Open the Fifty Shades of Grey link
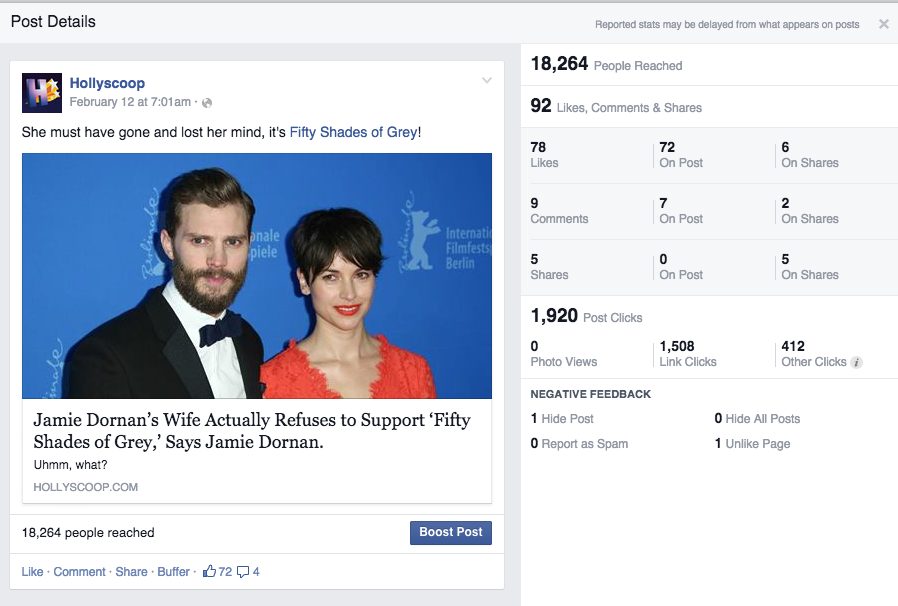The height and width of the screenshot is (606, 898). pos(353,132)
